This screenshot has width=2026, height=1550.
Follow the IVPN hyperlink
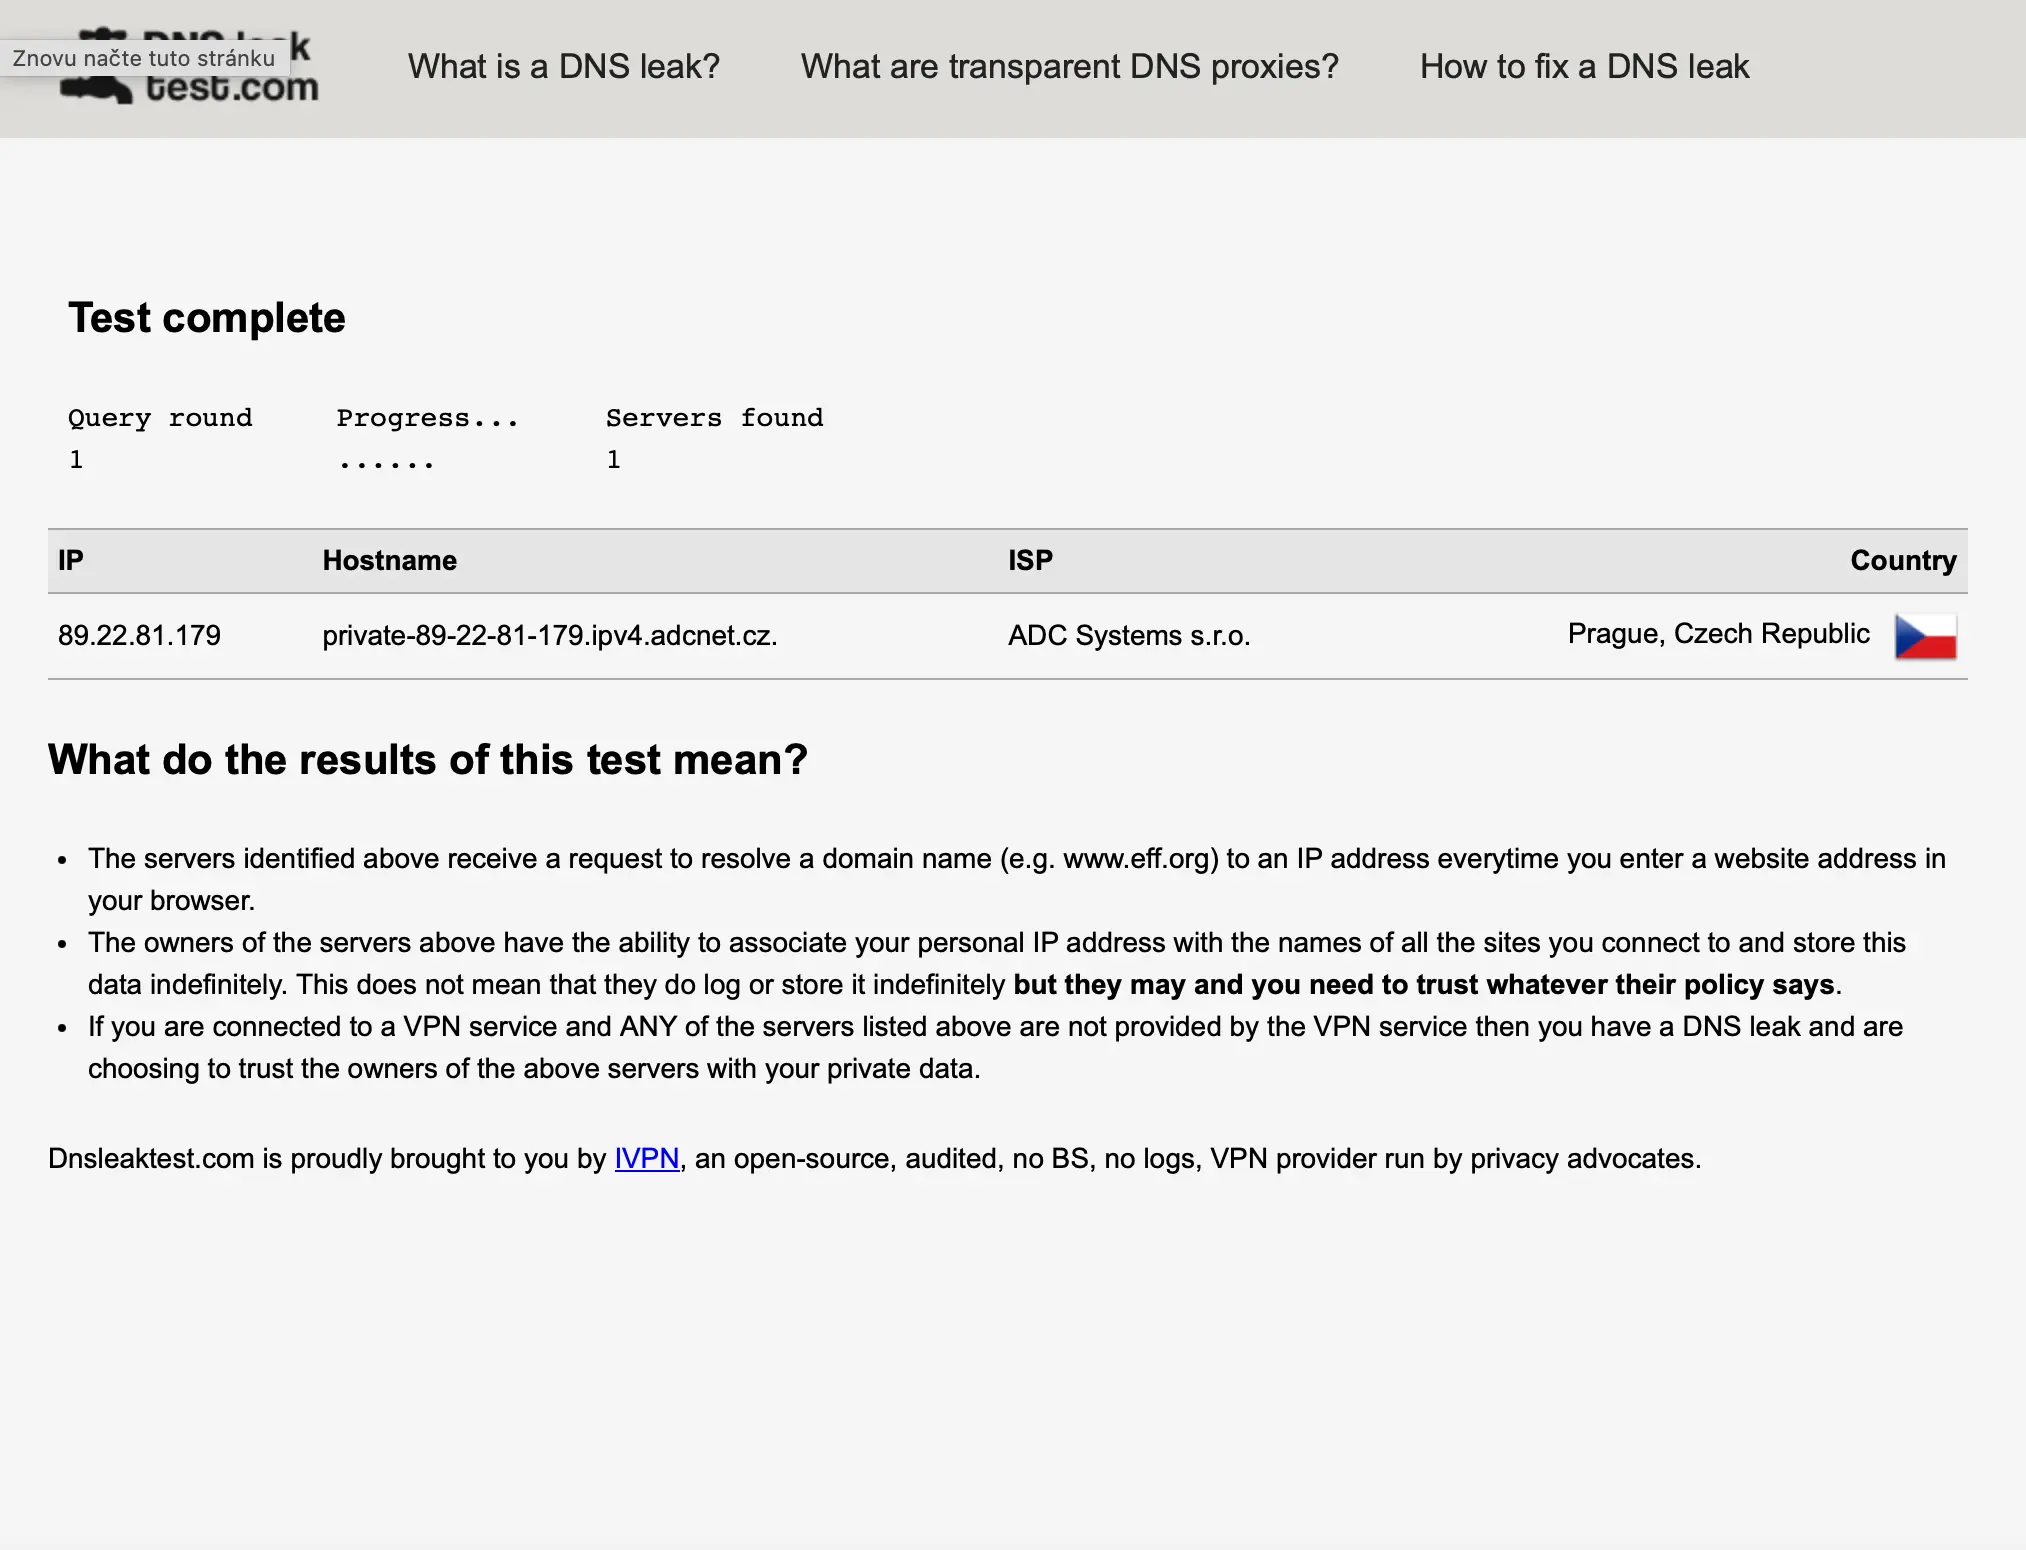(x=646, y=1158)
